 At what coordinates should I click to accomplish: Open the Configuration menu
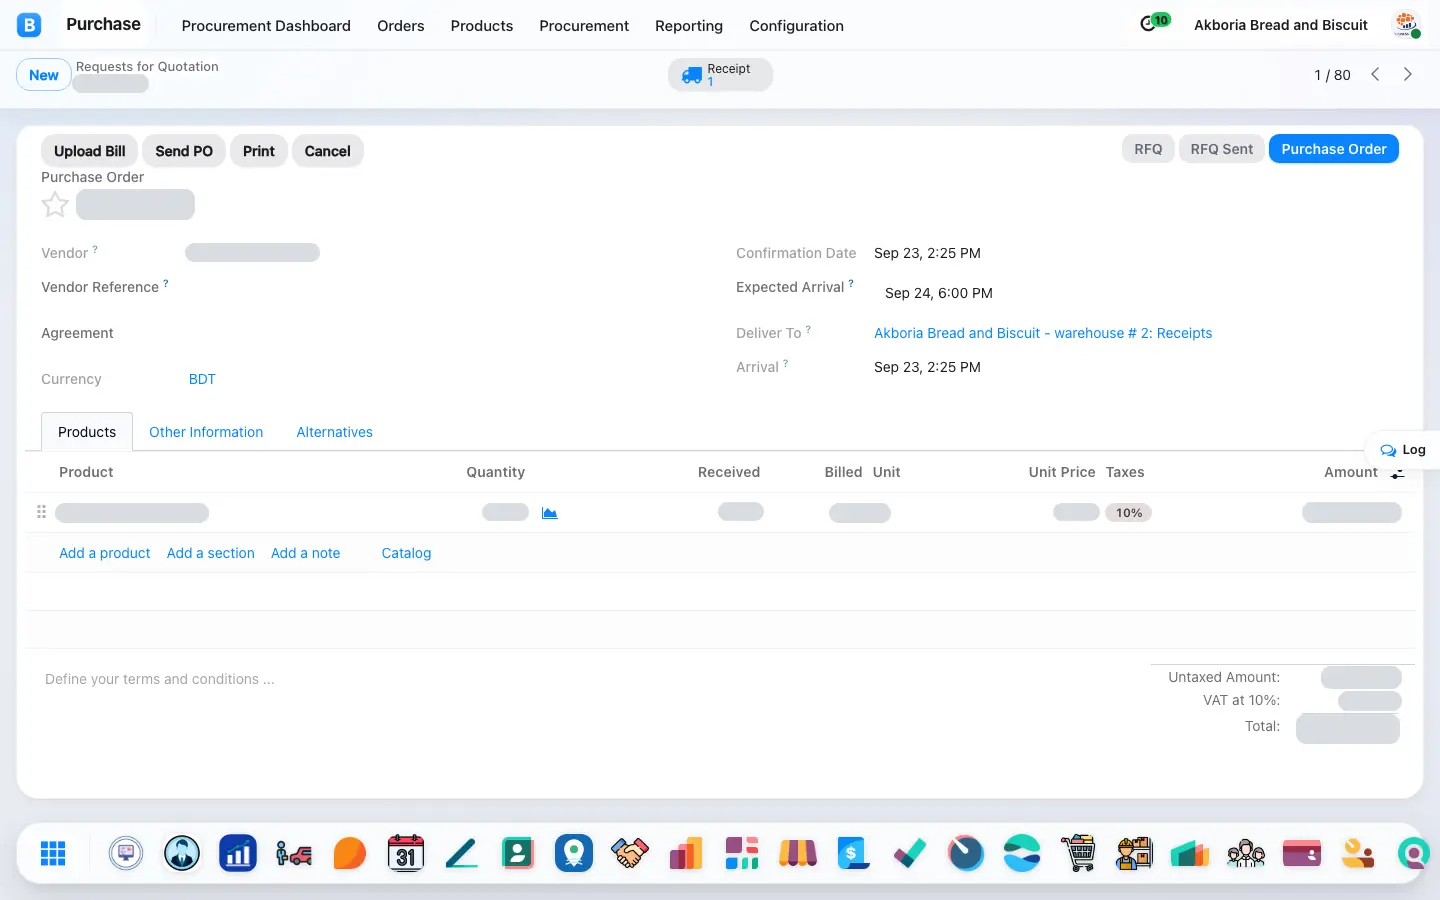click(797, 26)
